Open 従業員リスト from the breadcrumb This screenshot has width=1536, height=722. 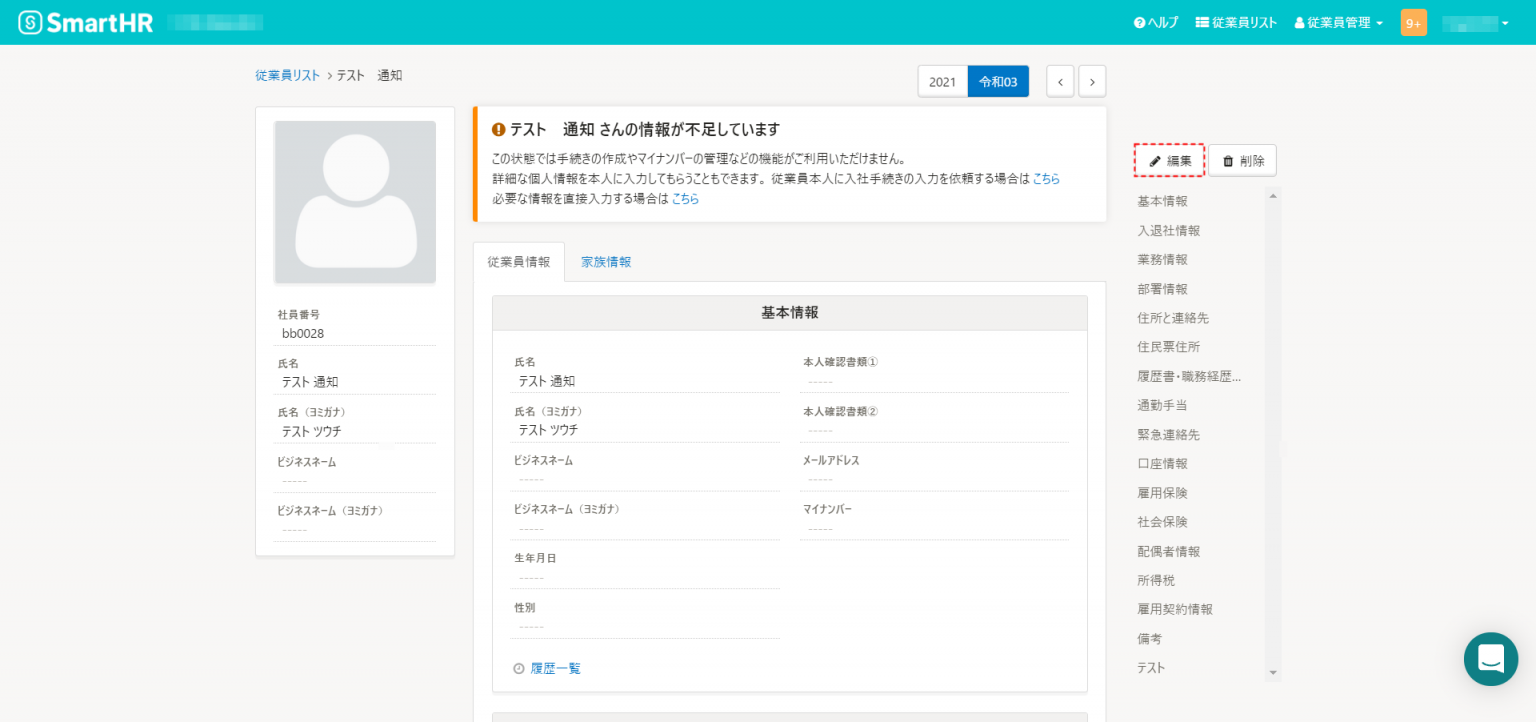point(287,75)
